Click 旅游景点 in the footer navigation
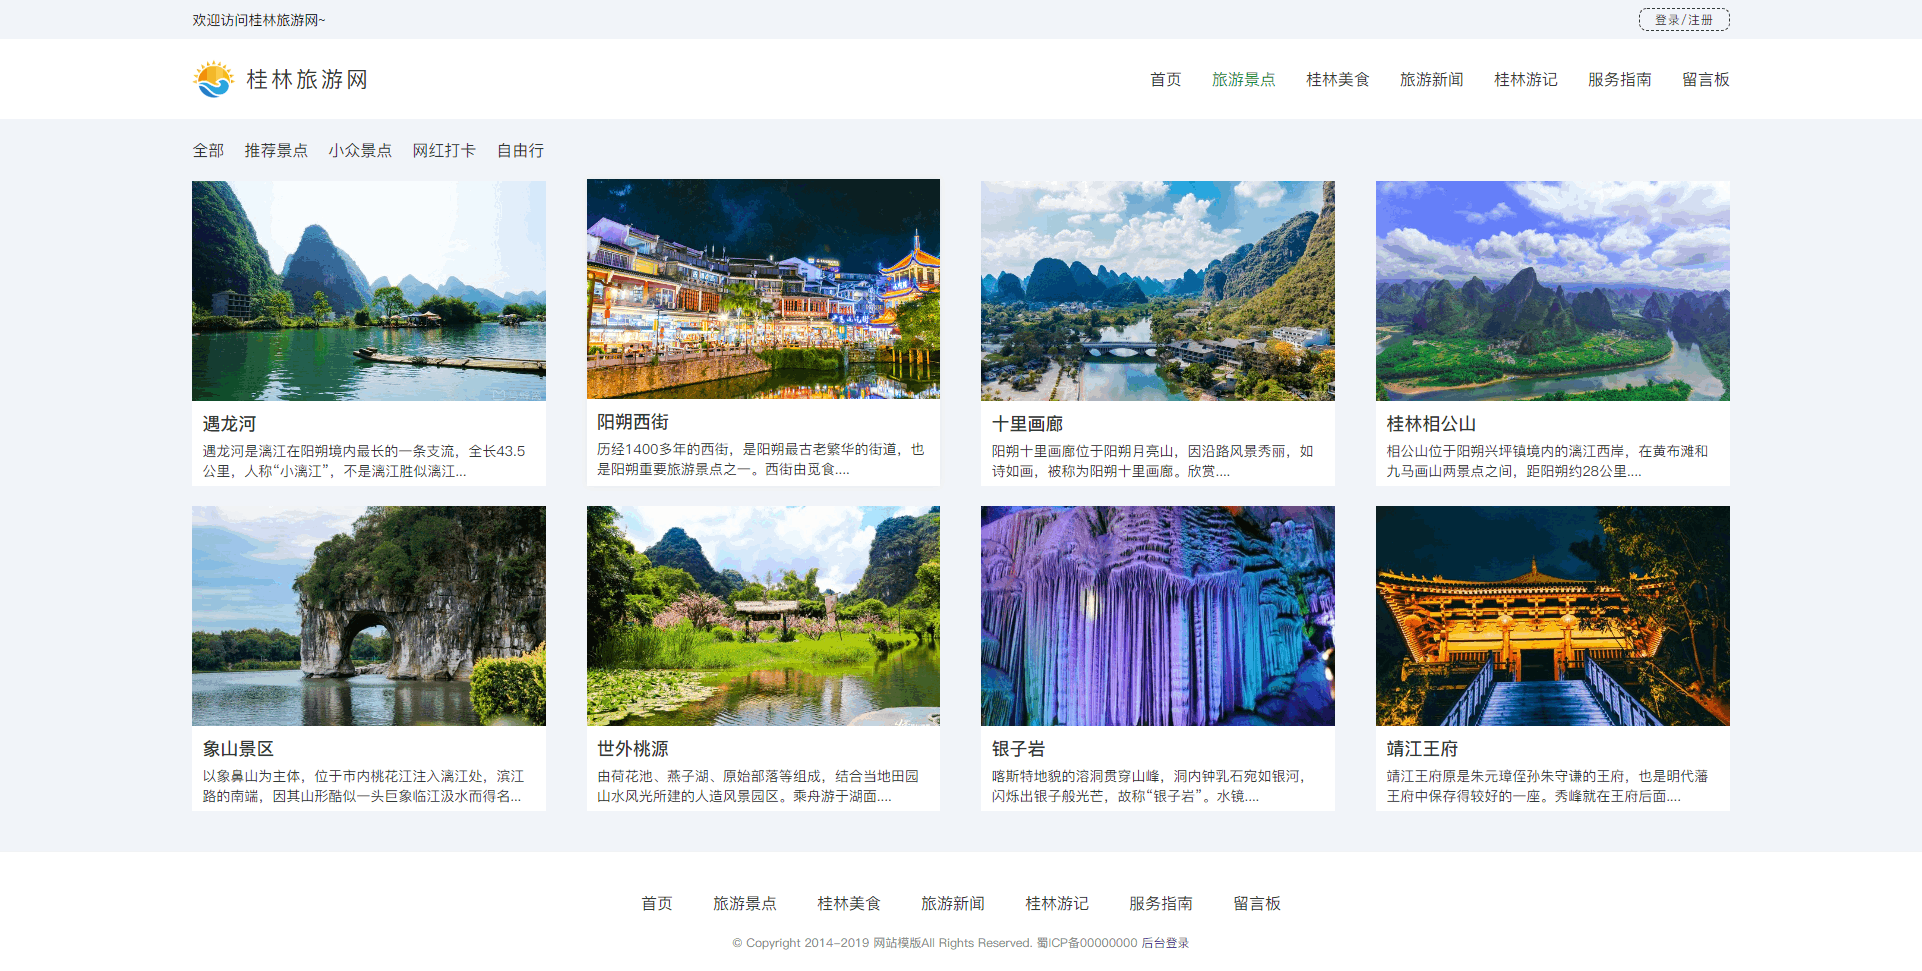 (745, 903)
